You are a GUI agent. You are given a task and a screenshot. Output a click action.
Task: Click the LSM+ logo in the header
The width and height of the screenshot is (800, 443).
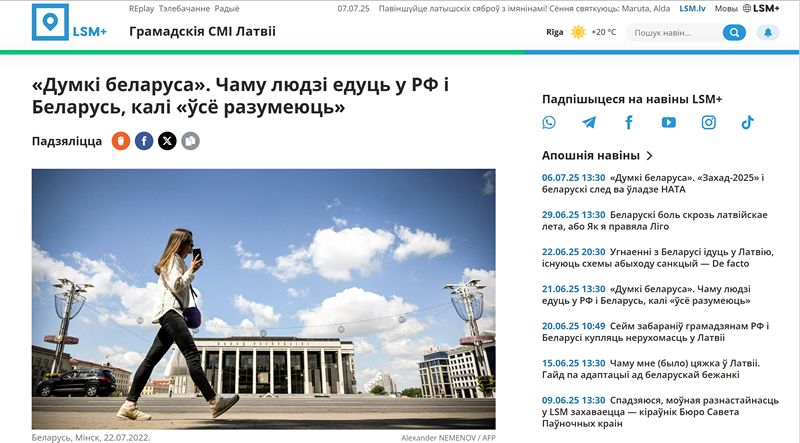pos(68,23)
